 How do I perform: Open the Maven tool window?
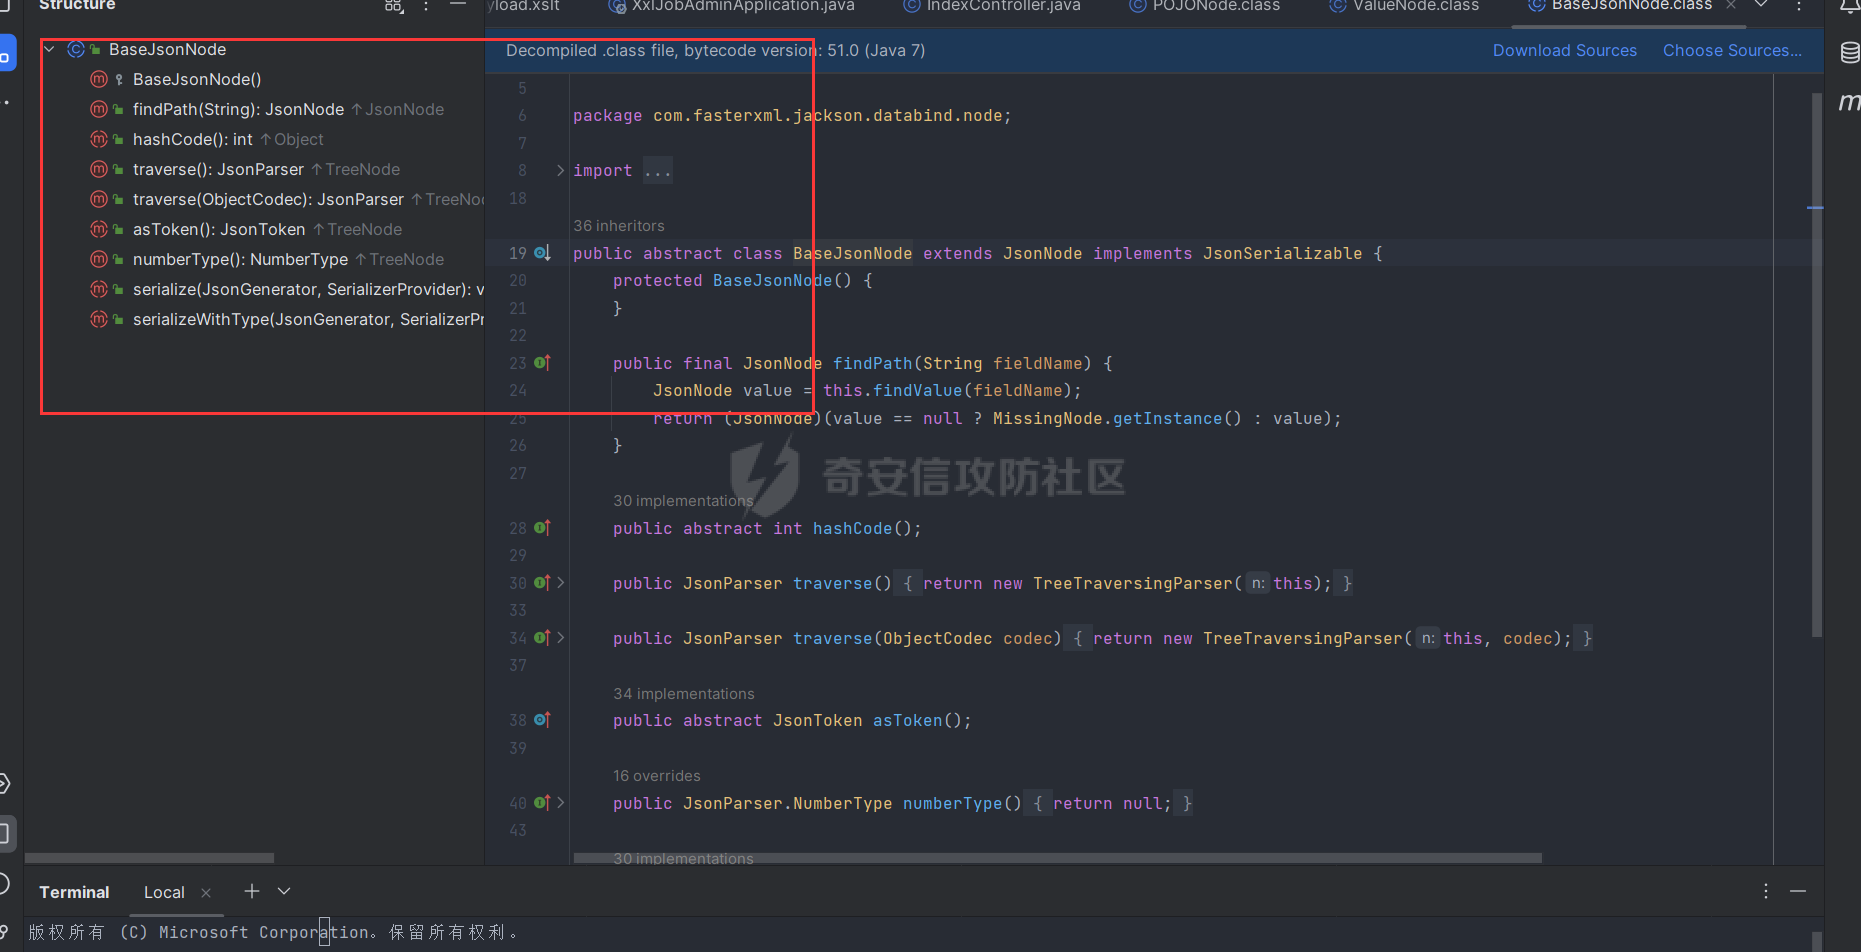[1849, 101]
